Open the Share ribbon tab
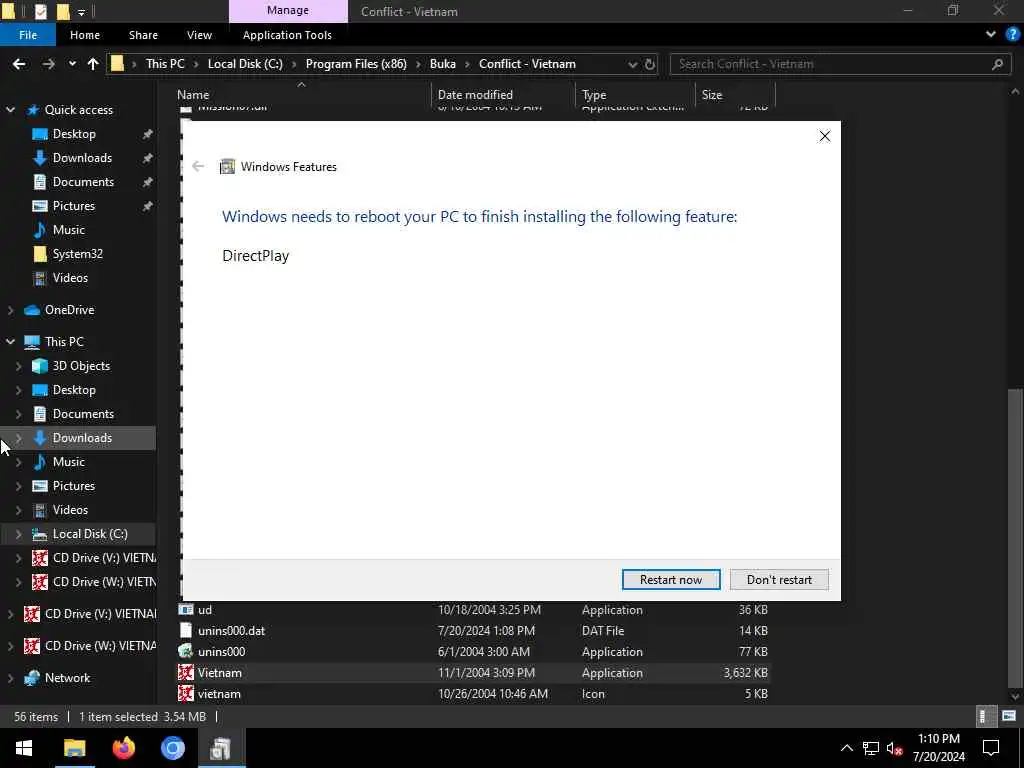The height and width of the screenshot is (768, 1024). 143,35
